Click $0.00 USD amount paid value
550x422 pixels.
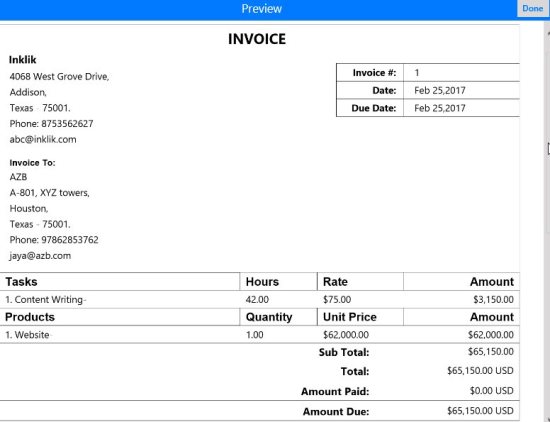click(x=491, y=391)
